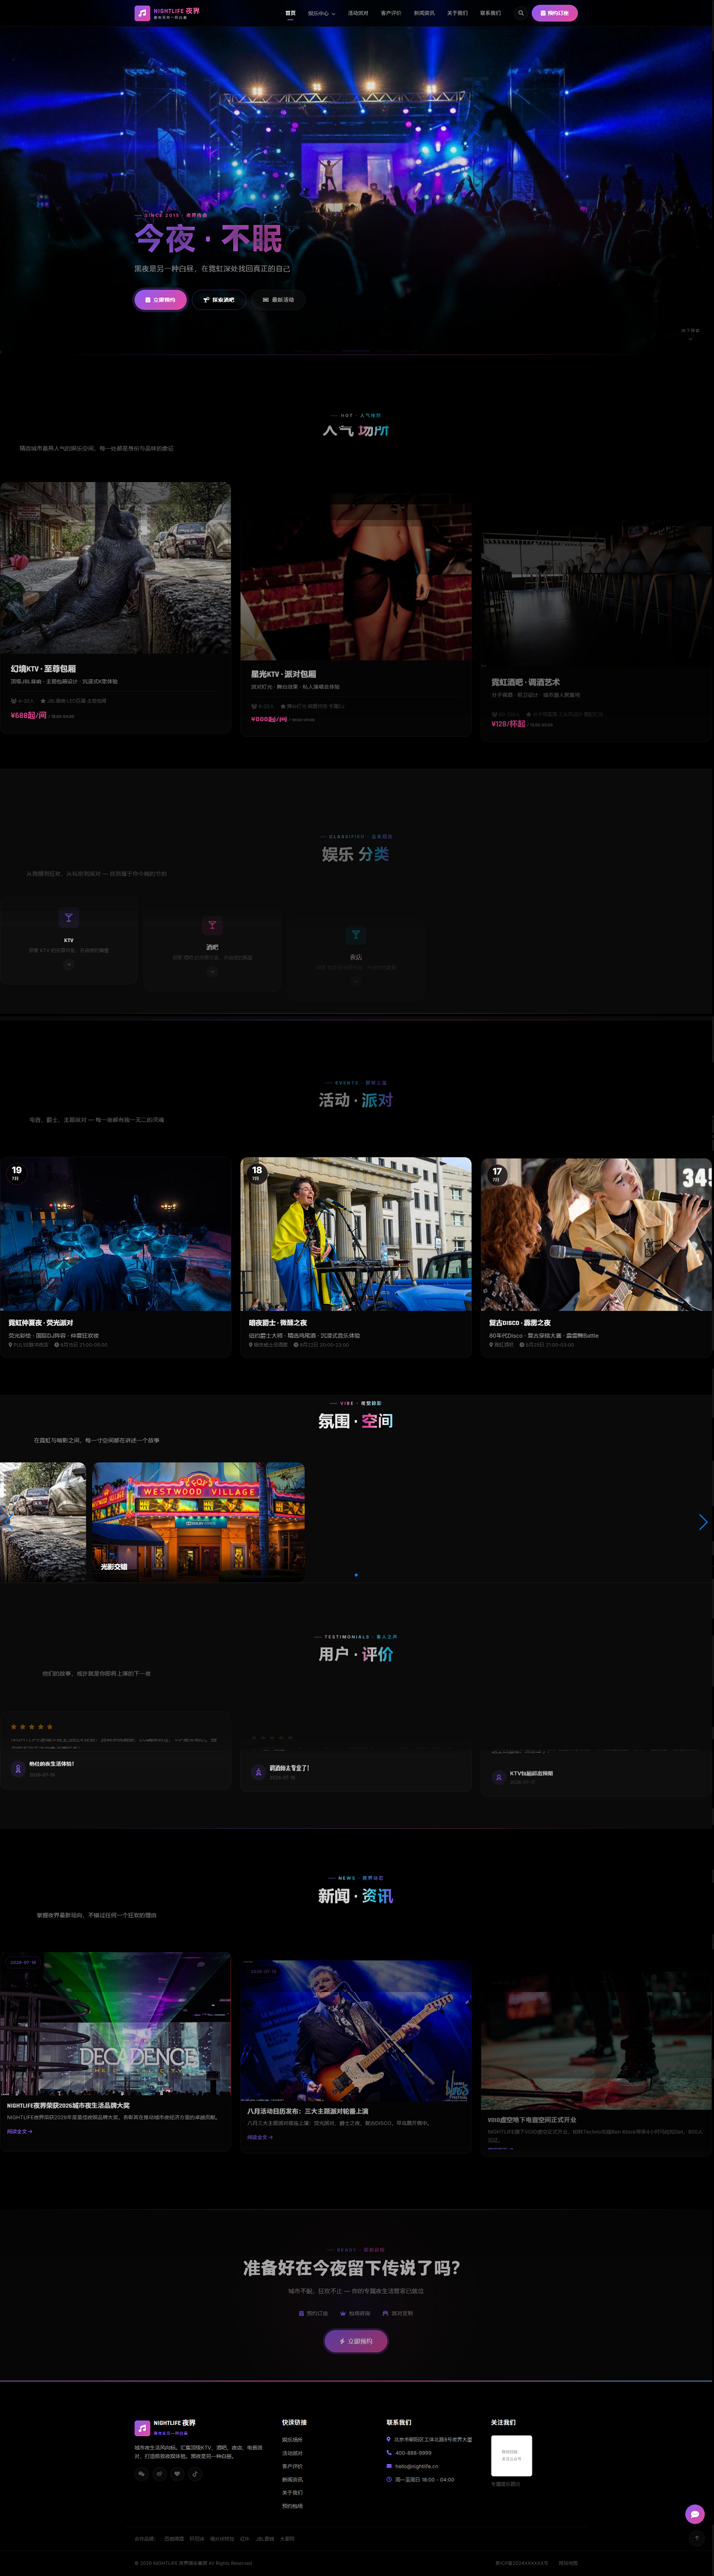714x2576 pixels.
Task: Expand the 娱乐中心 navigation dropdown
Action: (x=321, y=13)
